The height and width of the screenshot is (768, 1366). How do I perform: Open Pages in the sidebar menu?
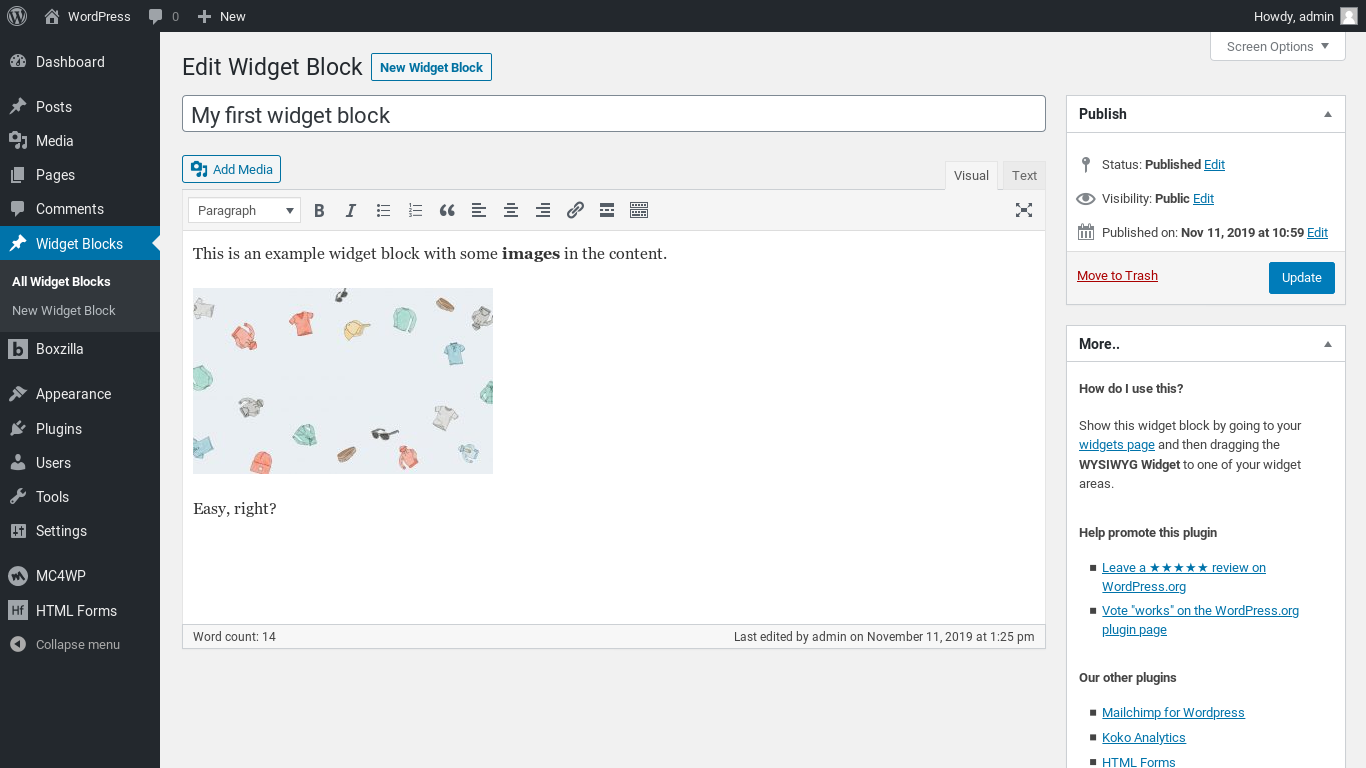tap(80, 175)
